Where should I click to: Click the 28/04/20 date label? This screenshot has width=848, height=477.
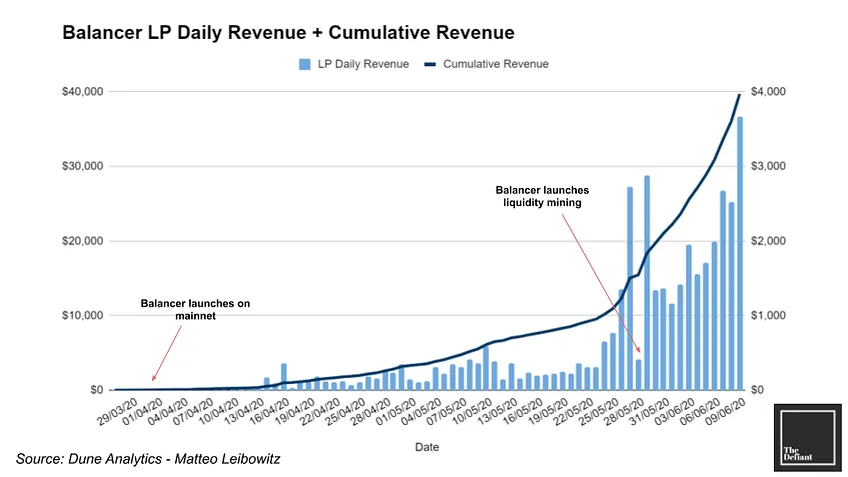[x=371, y=412]
